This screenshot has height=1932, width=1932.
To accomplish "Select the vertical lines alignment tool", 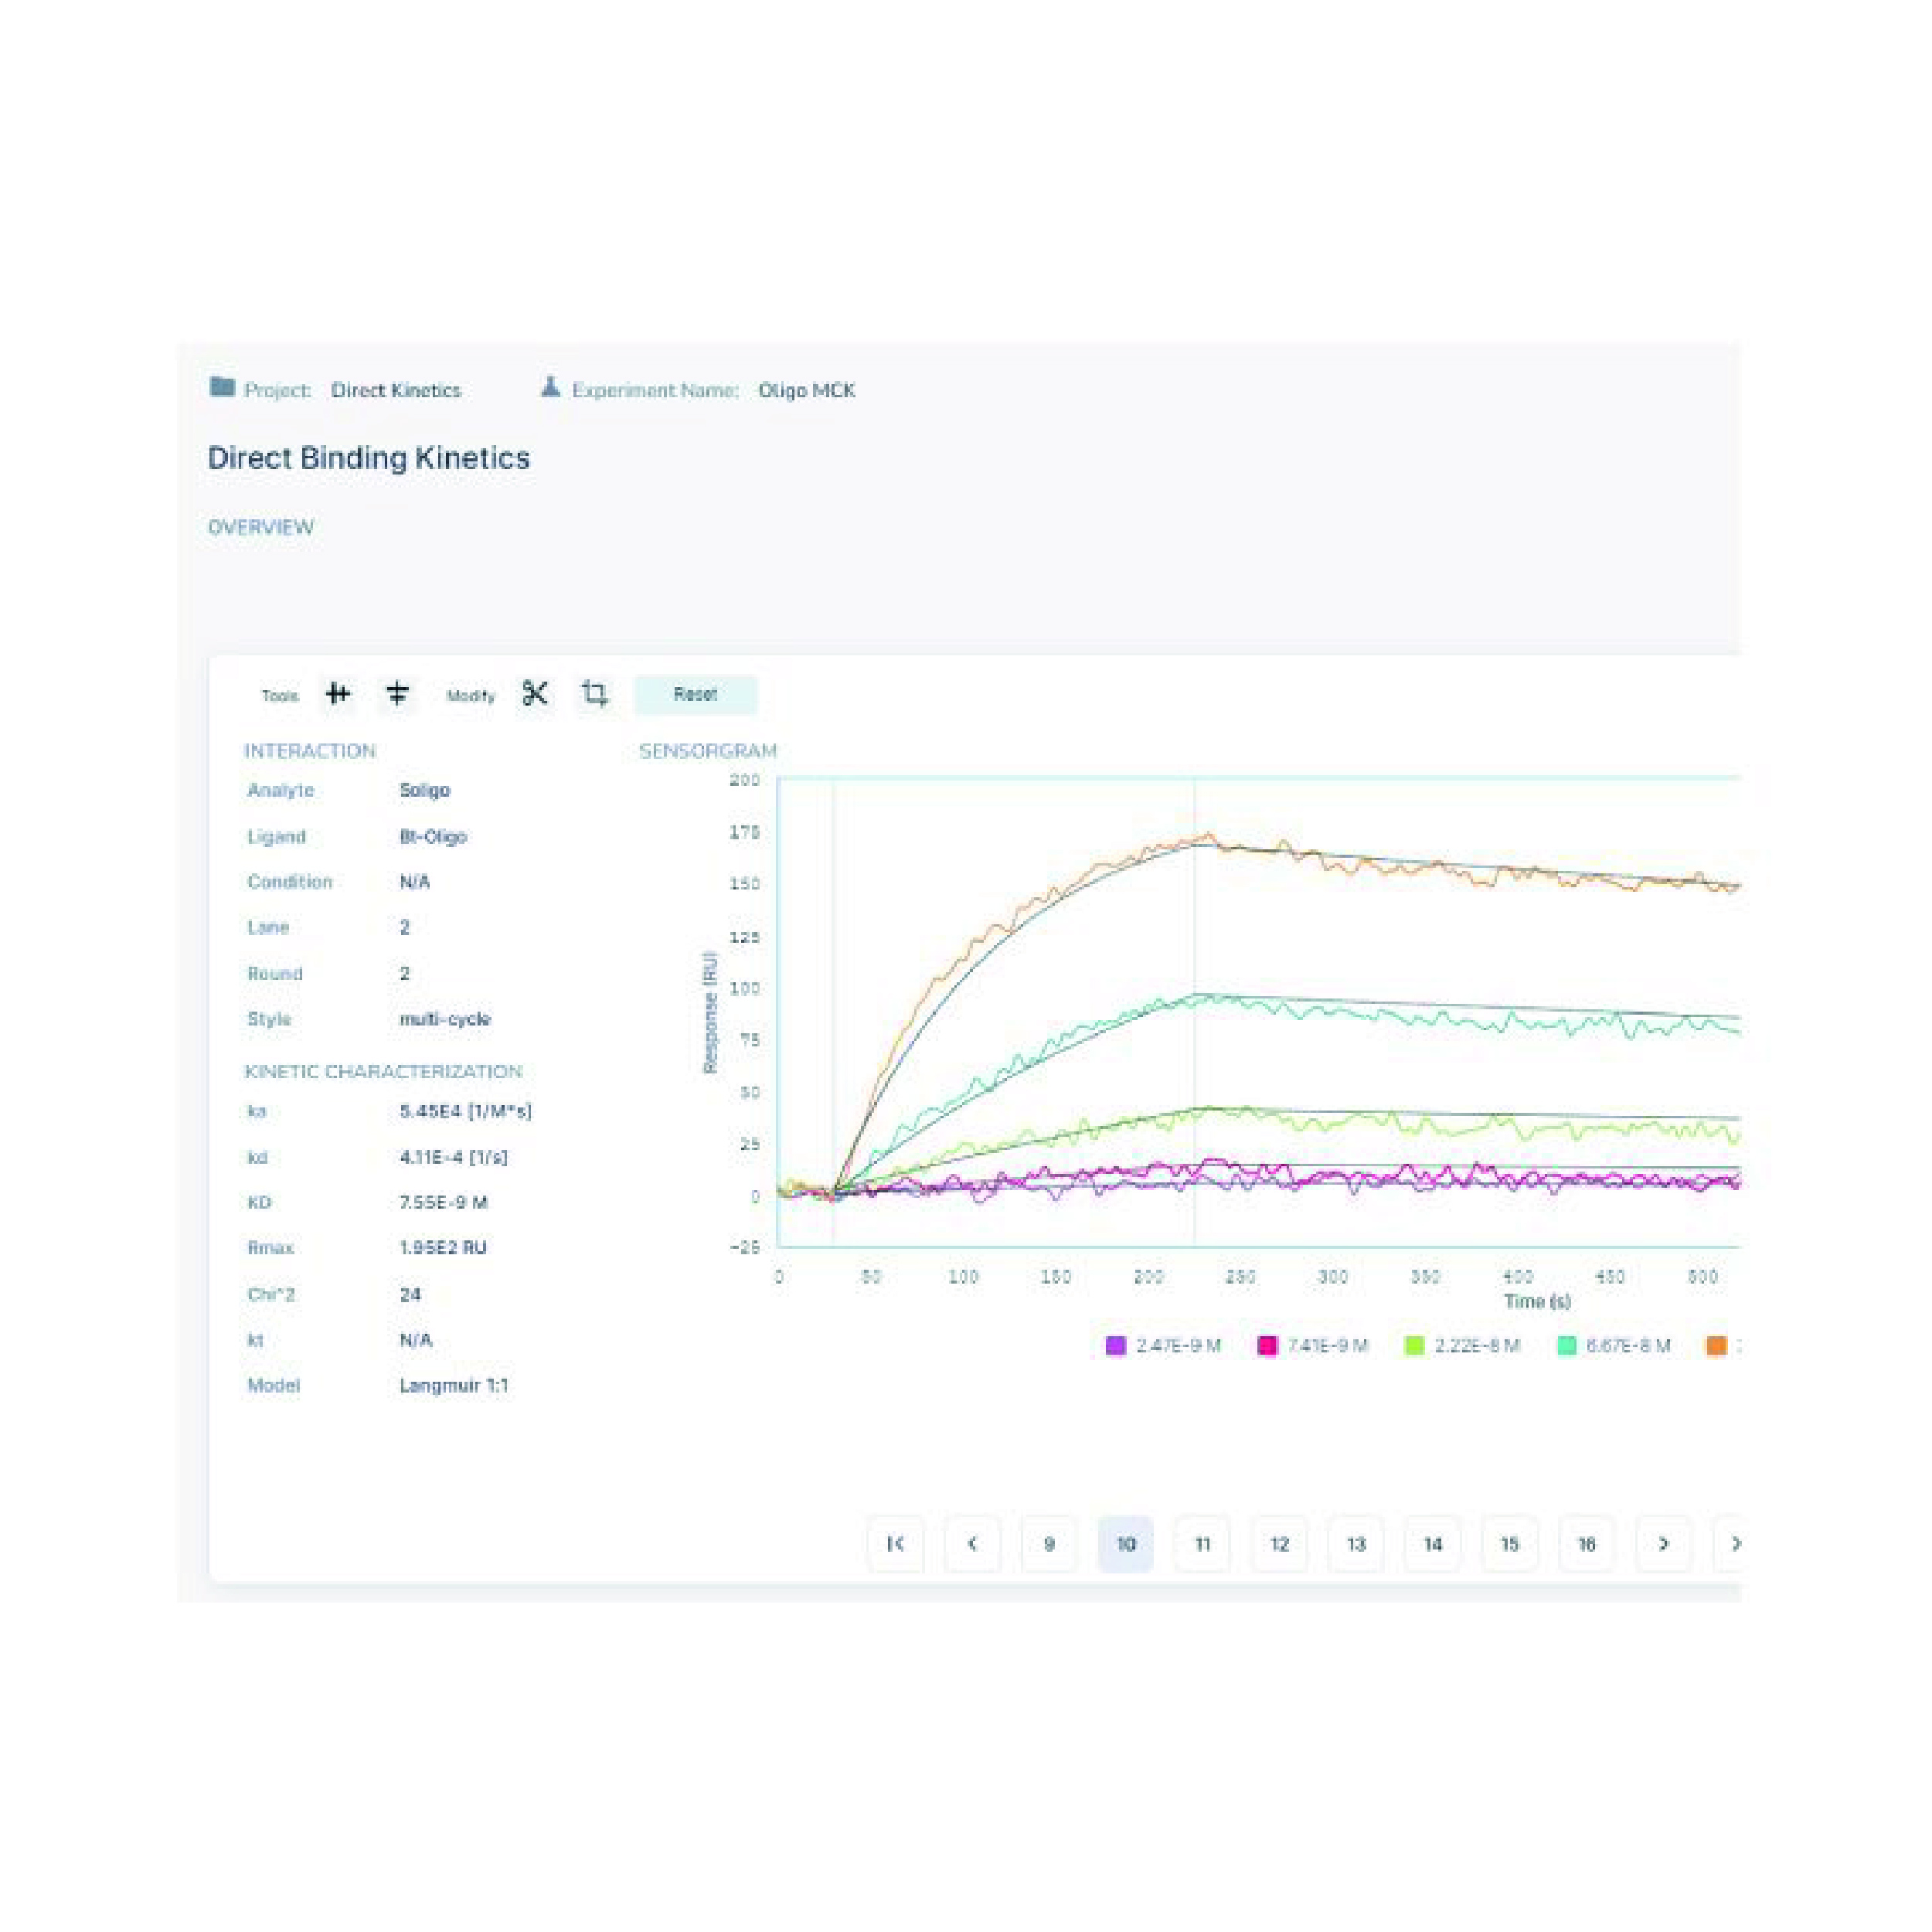I will click(338, 694).
